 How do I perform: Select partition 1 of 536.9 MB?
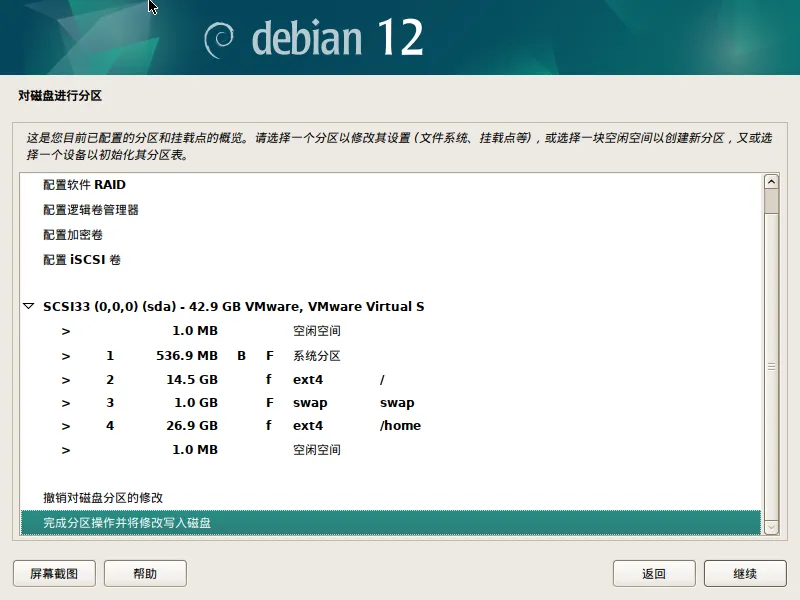391,356
